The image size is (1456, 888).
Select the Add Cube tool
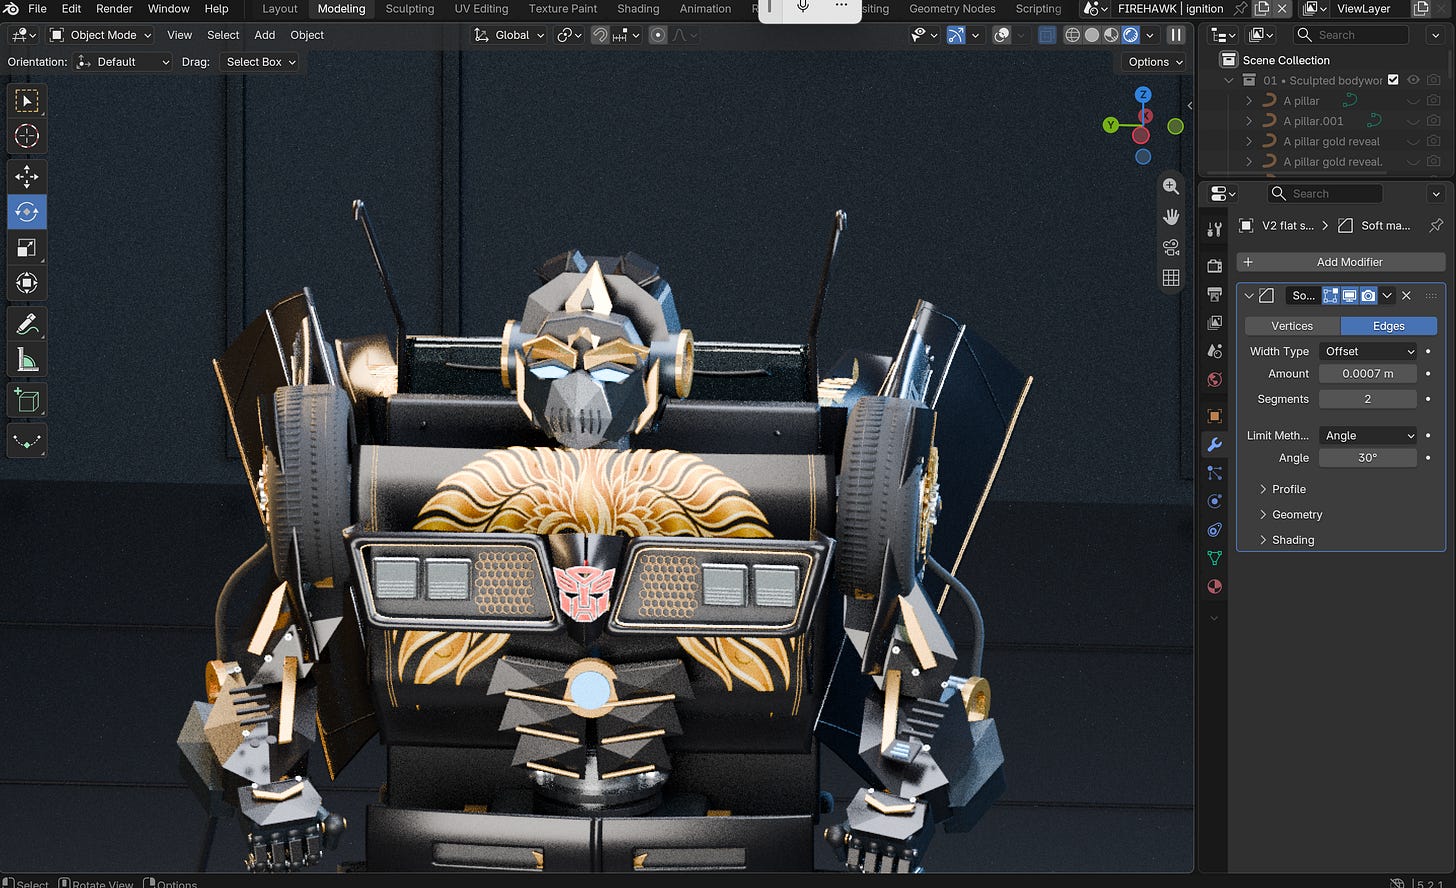[x=27, y=401]
